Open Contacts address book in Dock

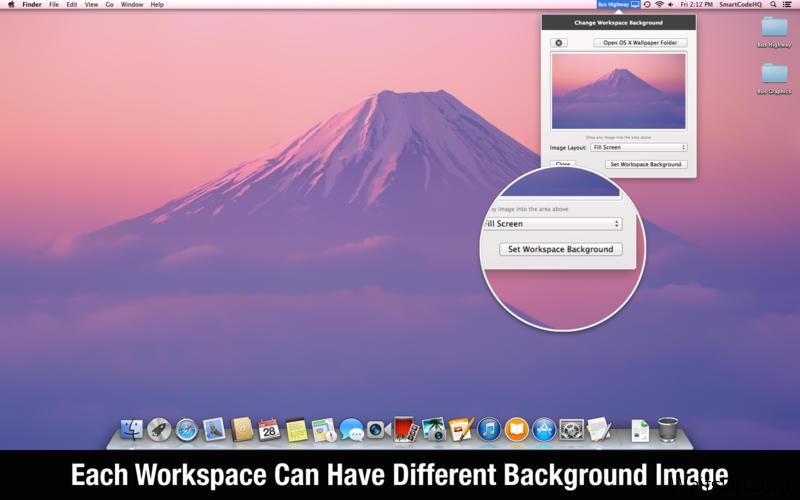[242, 430]
